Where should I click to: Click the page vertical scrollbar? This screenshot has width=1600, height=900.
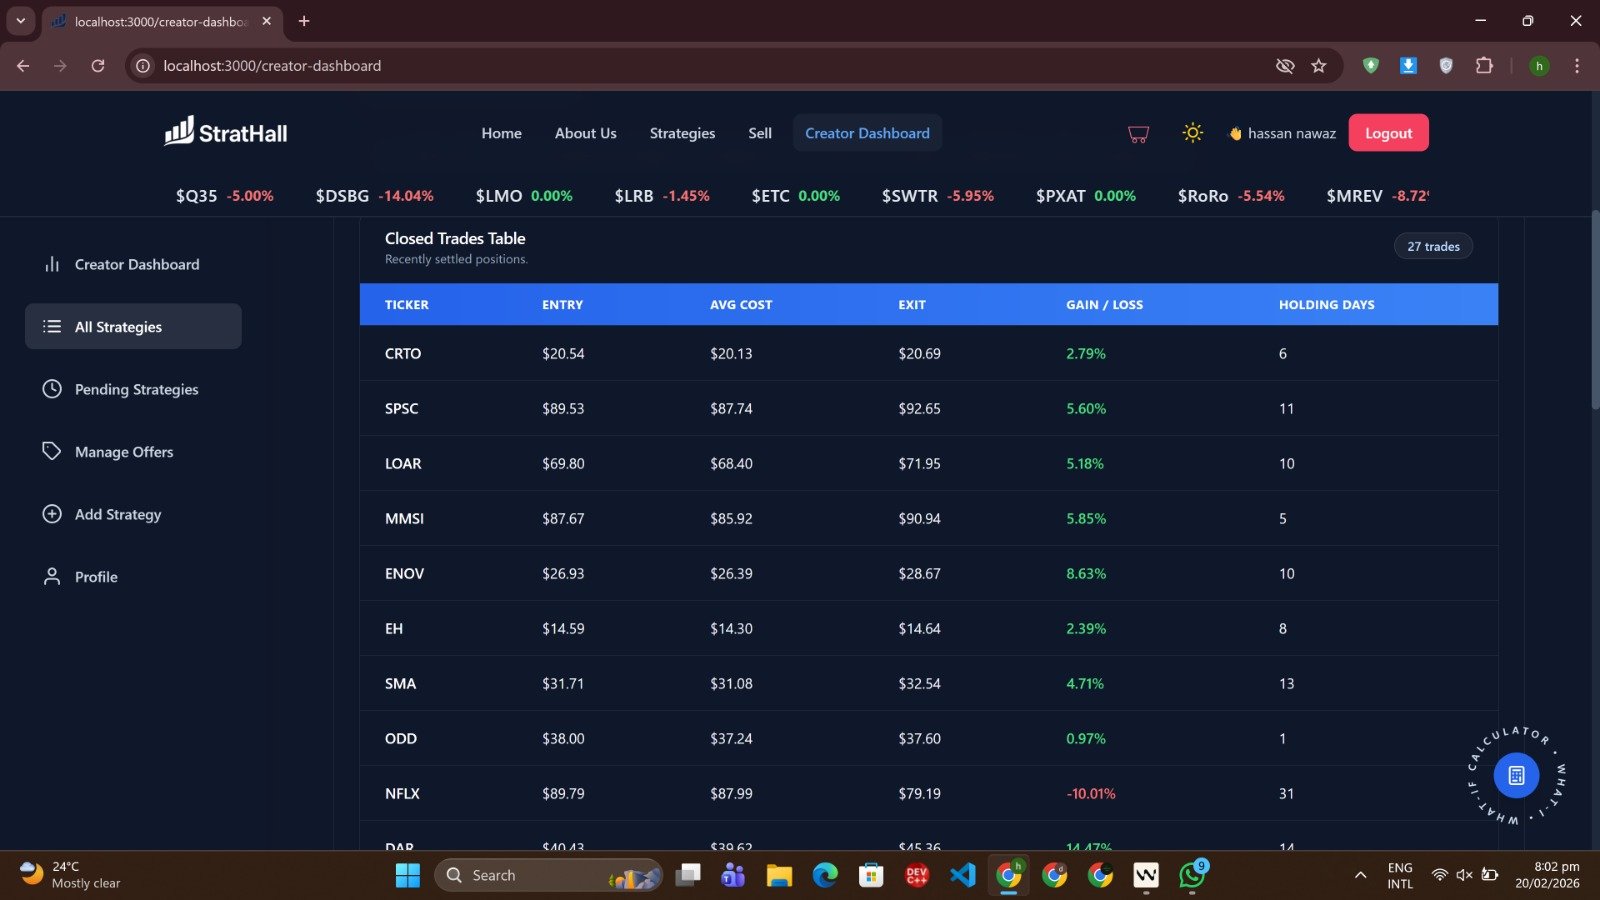1594,310
